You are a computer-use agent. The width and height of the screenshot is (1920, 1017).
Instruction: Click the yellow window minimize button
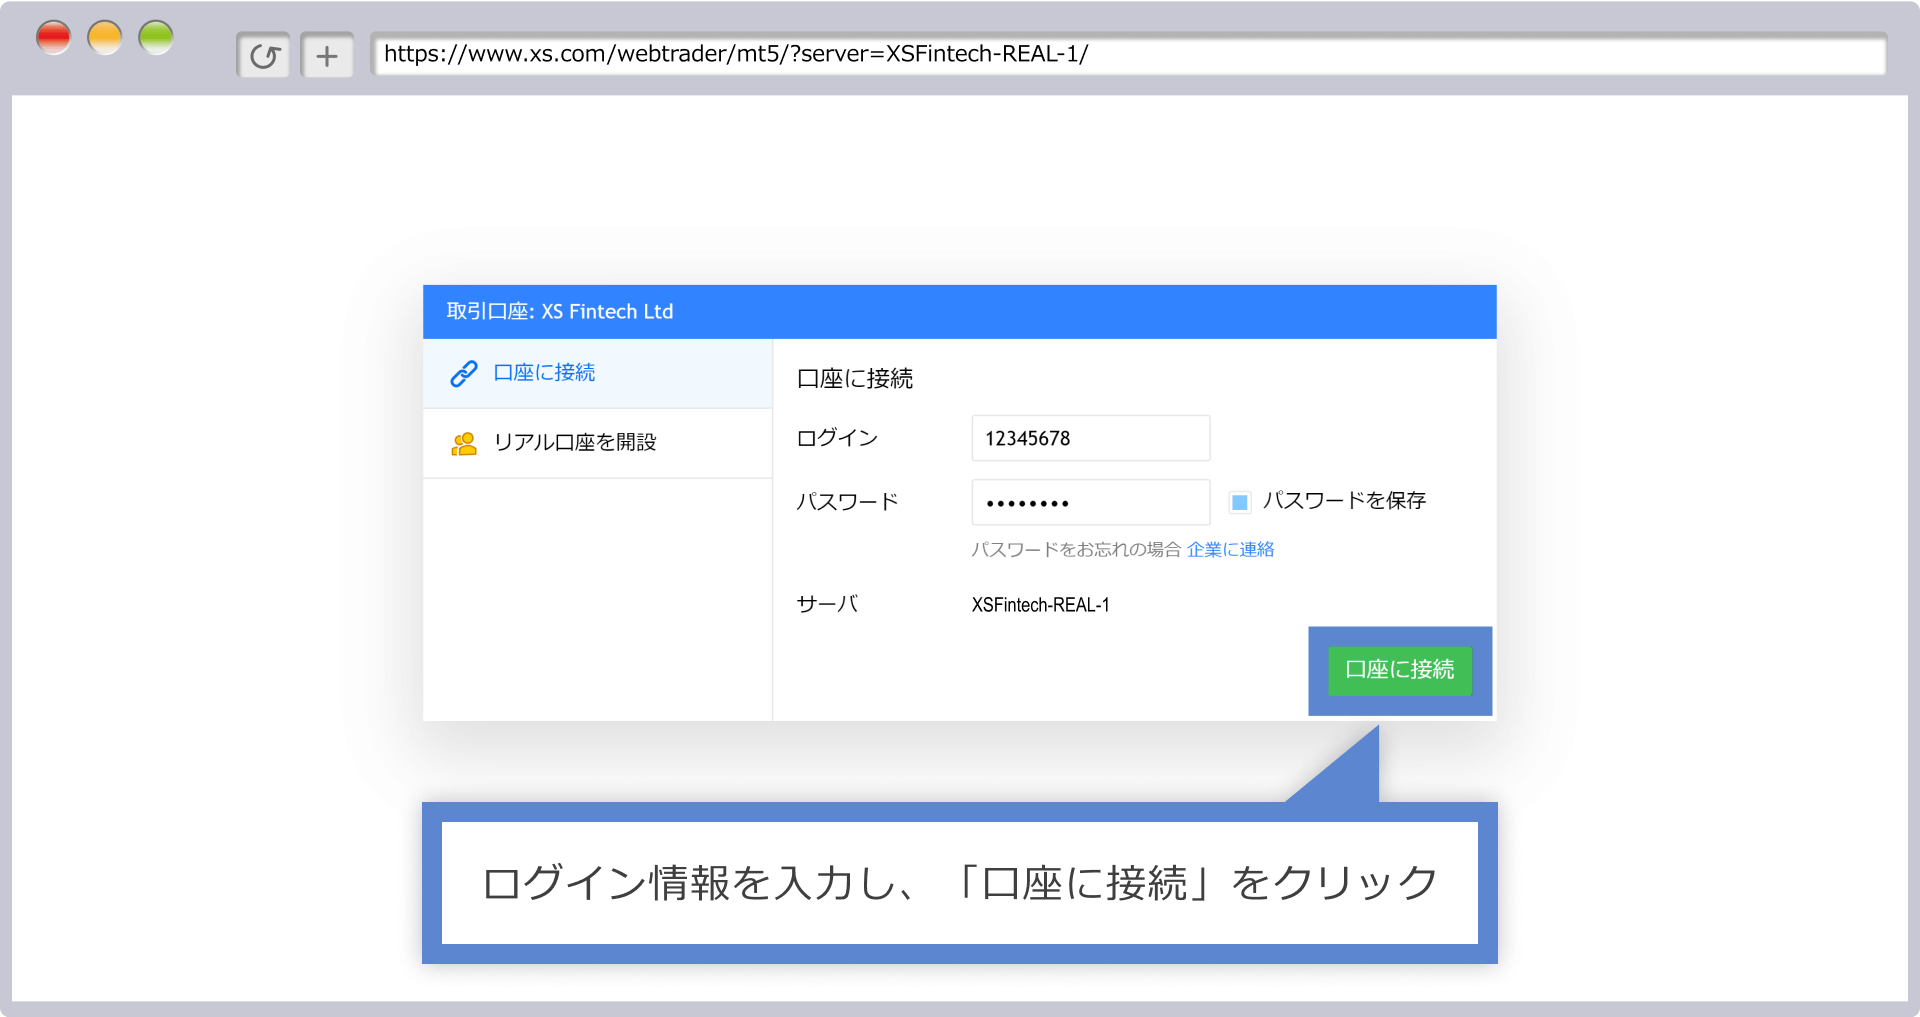pyautogui.click(x=105, y=38)
